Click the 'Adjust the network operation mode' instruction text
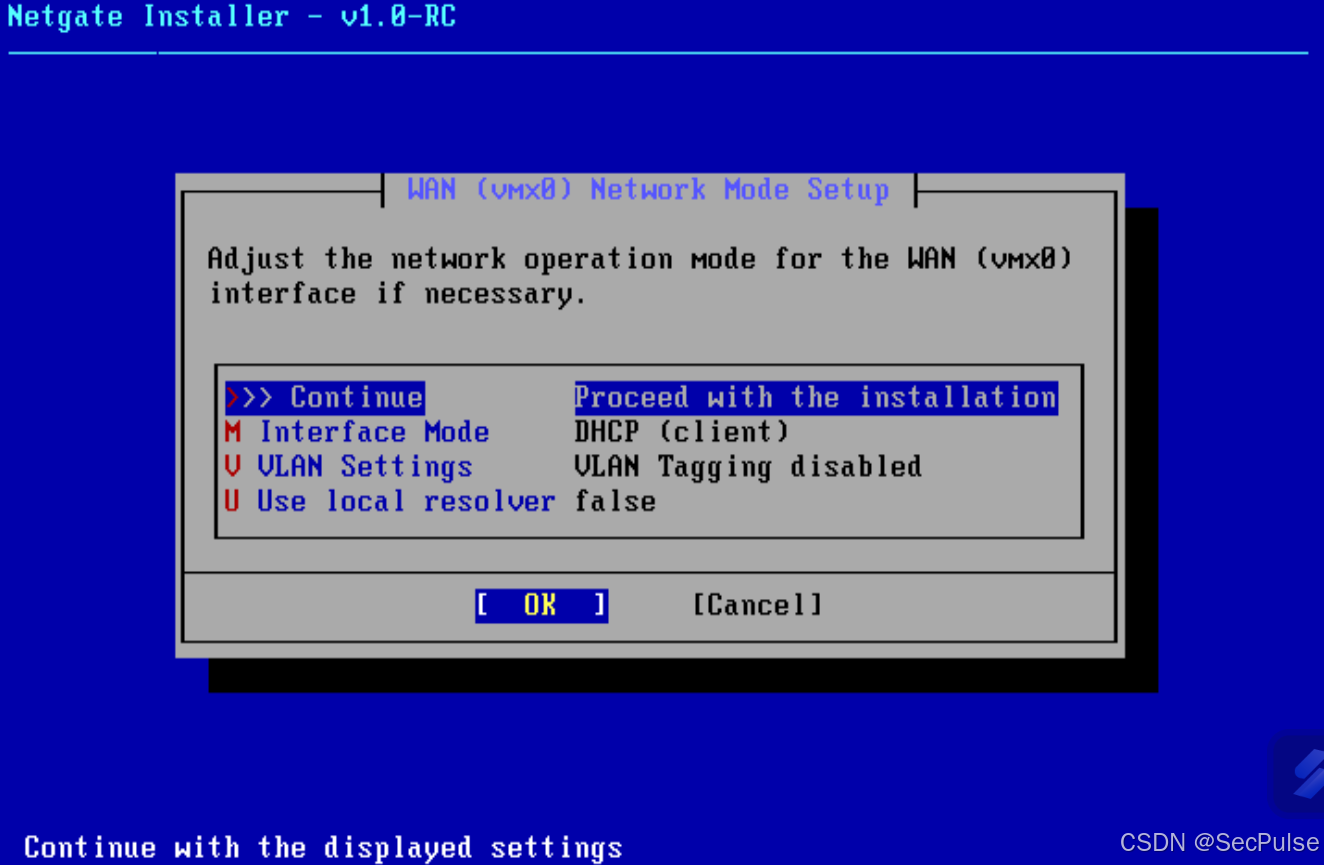1324x865 pixels. tap(640, 276)
